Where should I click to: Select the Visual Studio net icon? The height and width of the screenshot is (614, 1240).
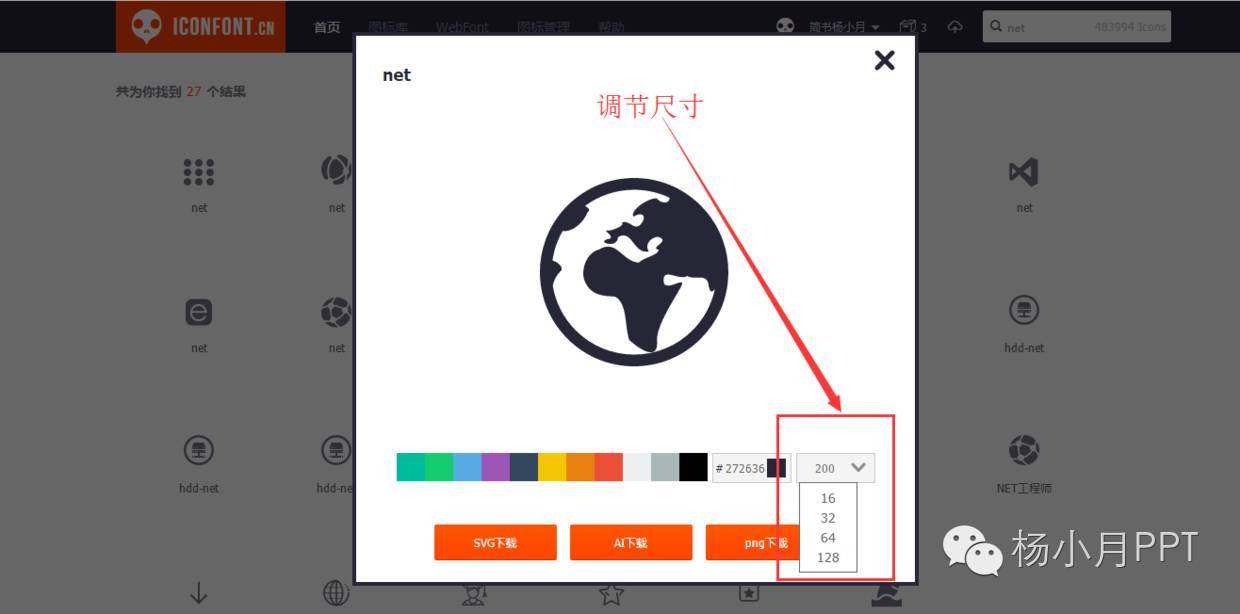(x=1023, y=172)
